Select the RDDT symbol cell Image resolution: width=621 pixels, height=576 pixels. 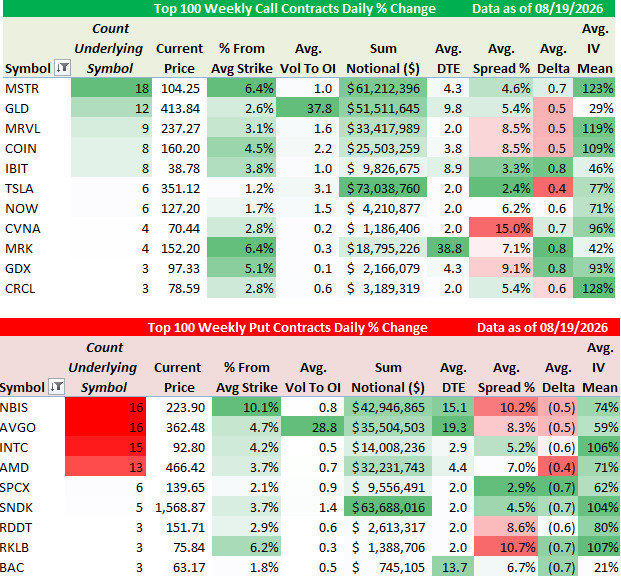32,527
